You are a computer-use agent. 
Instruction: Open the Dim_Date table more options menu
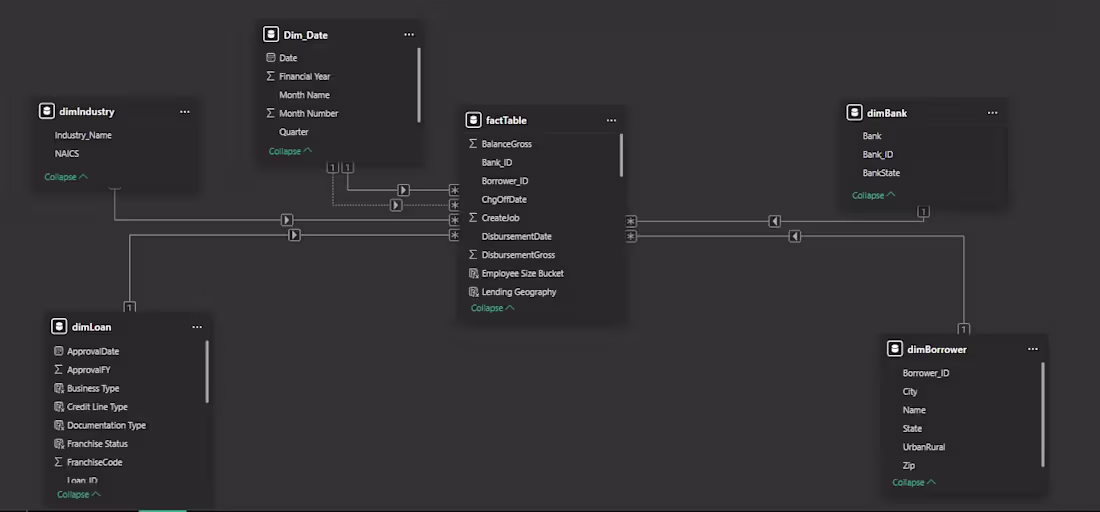pyautogui.click(x=409, y=34)
